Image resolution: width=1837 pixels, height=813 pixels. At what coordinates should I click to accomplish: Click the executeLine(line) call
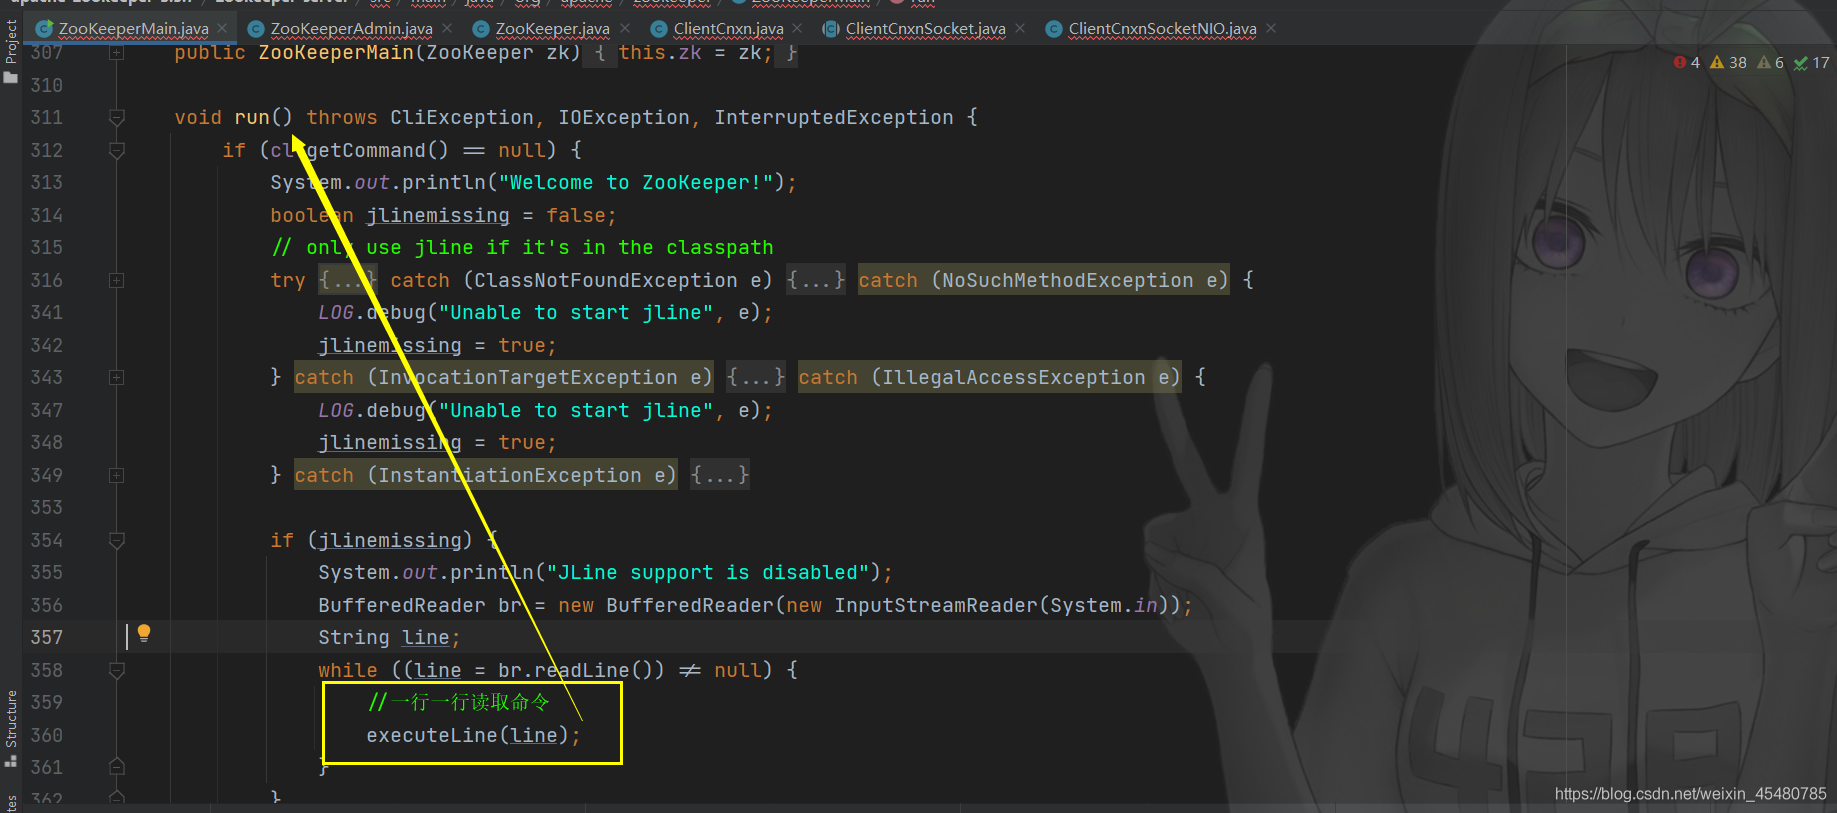coord(468,735)
